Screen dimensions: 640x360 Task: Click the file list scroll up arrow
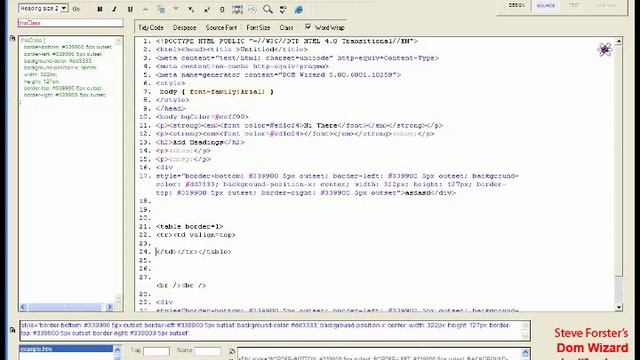(117, 349)
